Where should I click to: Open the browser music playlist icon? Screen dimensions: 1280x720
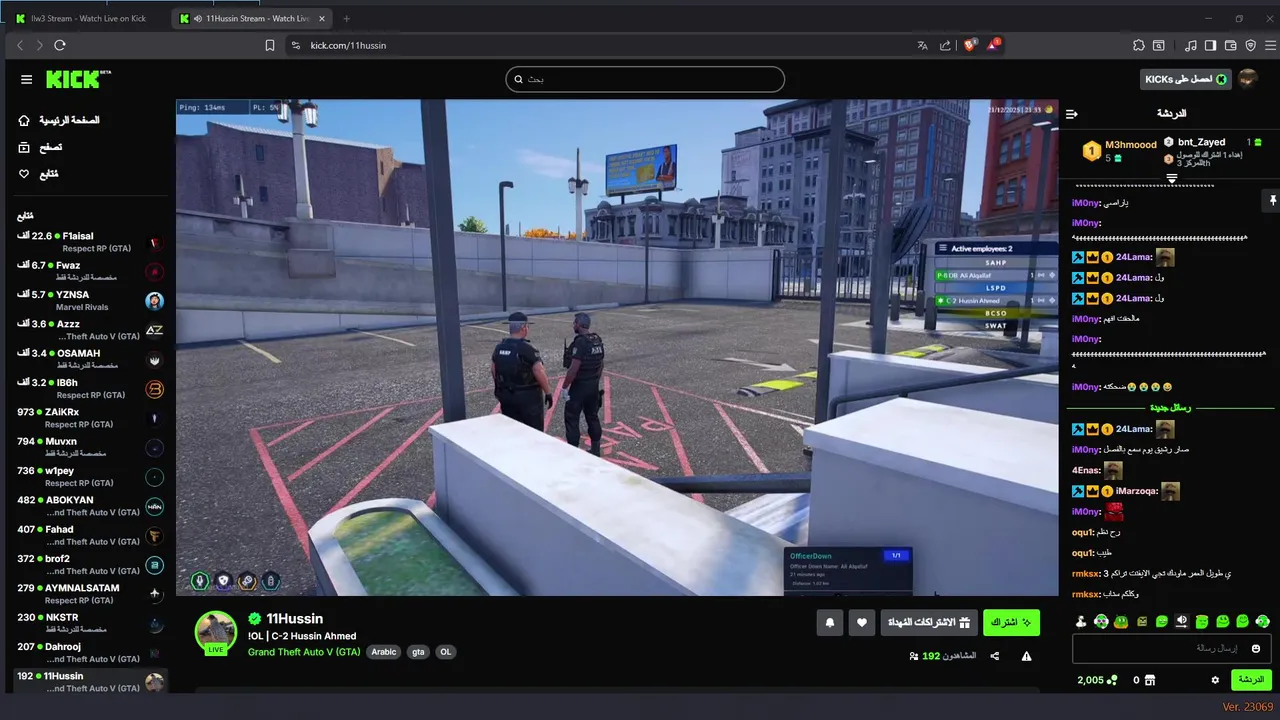[x=1190, y=45]
